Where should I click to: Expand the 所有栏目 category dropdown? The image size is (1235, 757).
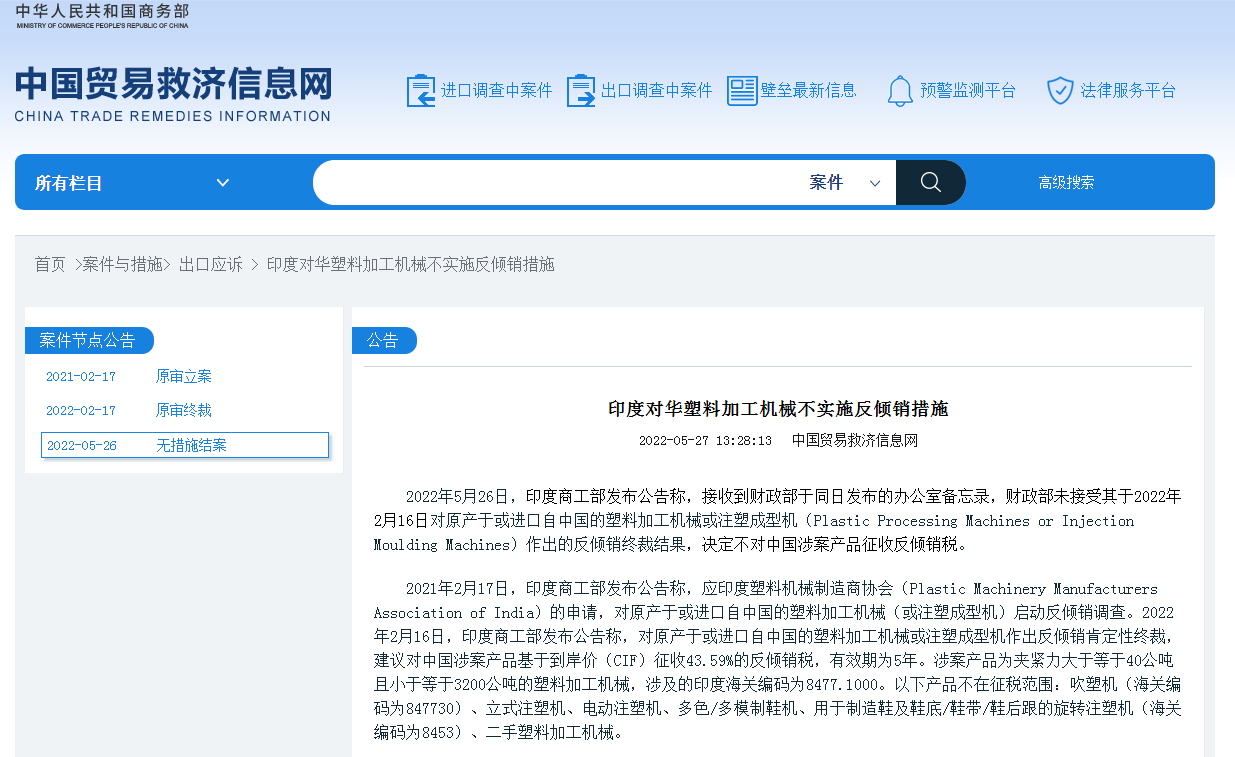(x=133, y=183)
